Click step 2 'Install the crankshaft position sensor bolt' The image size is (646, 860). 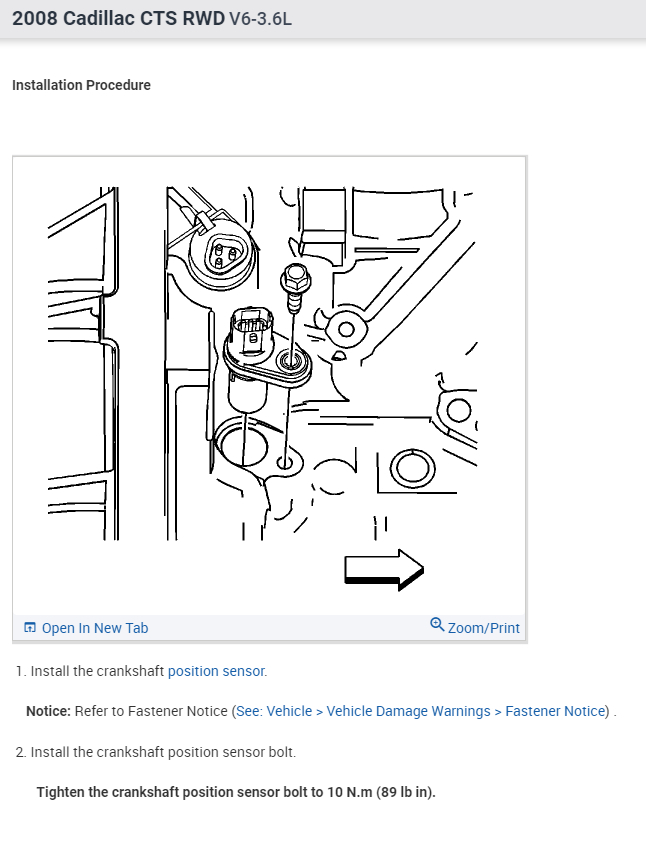tap(156, 752)
